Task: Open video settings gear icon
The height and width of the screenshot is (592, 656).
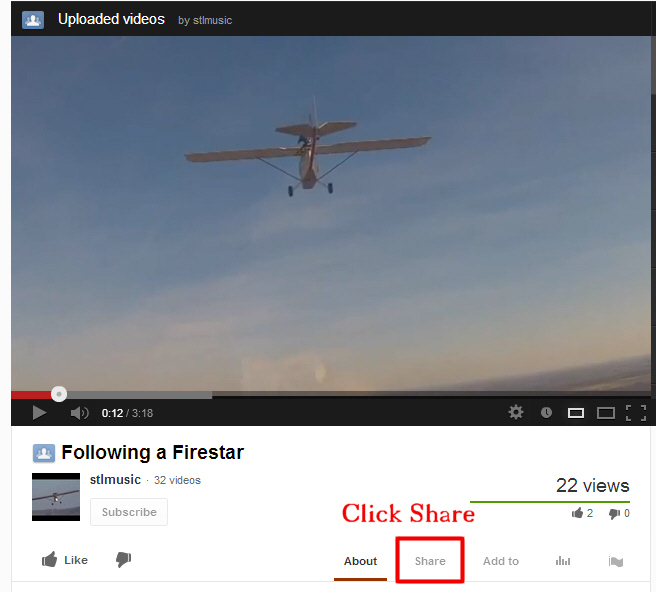Action: pos(515,412)
